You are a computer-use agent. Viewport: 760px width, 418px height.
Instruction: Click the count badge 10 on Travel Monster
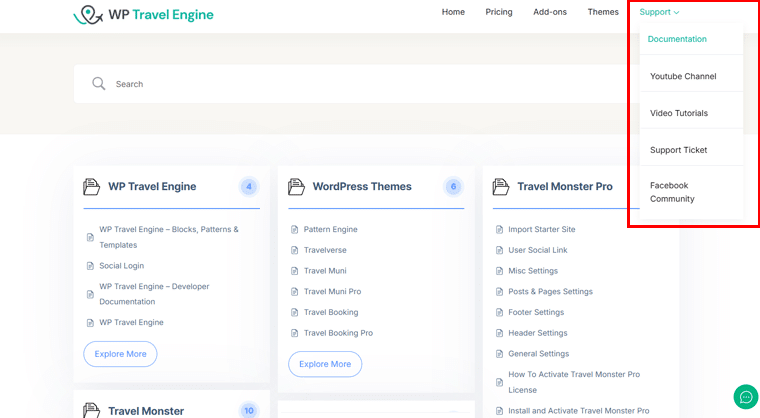pyautogui.click(x=249, y=411)
